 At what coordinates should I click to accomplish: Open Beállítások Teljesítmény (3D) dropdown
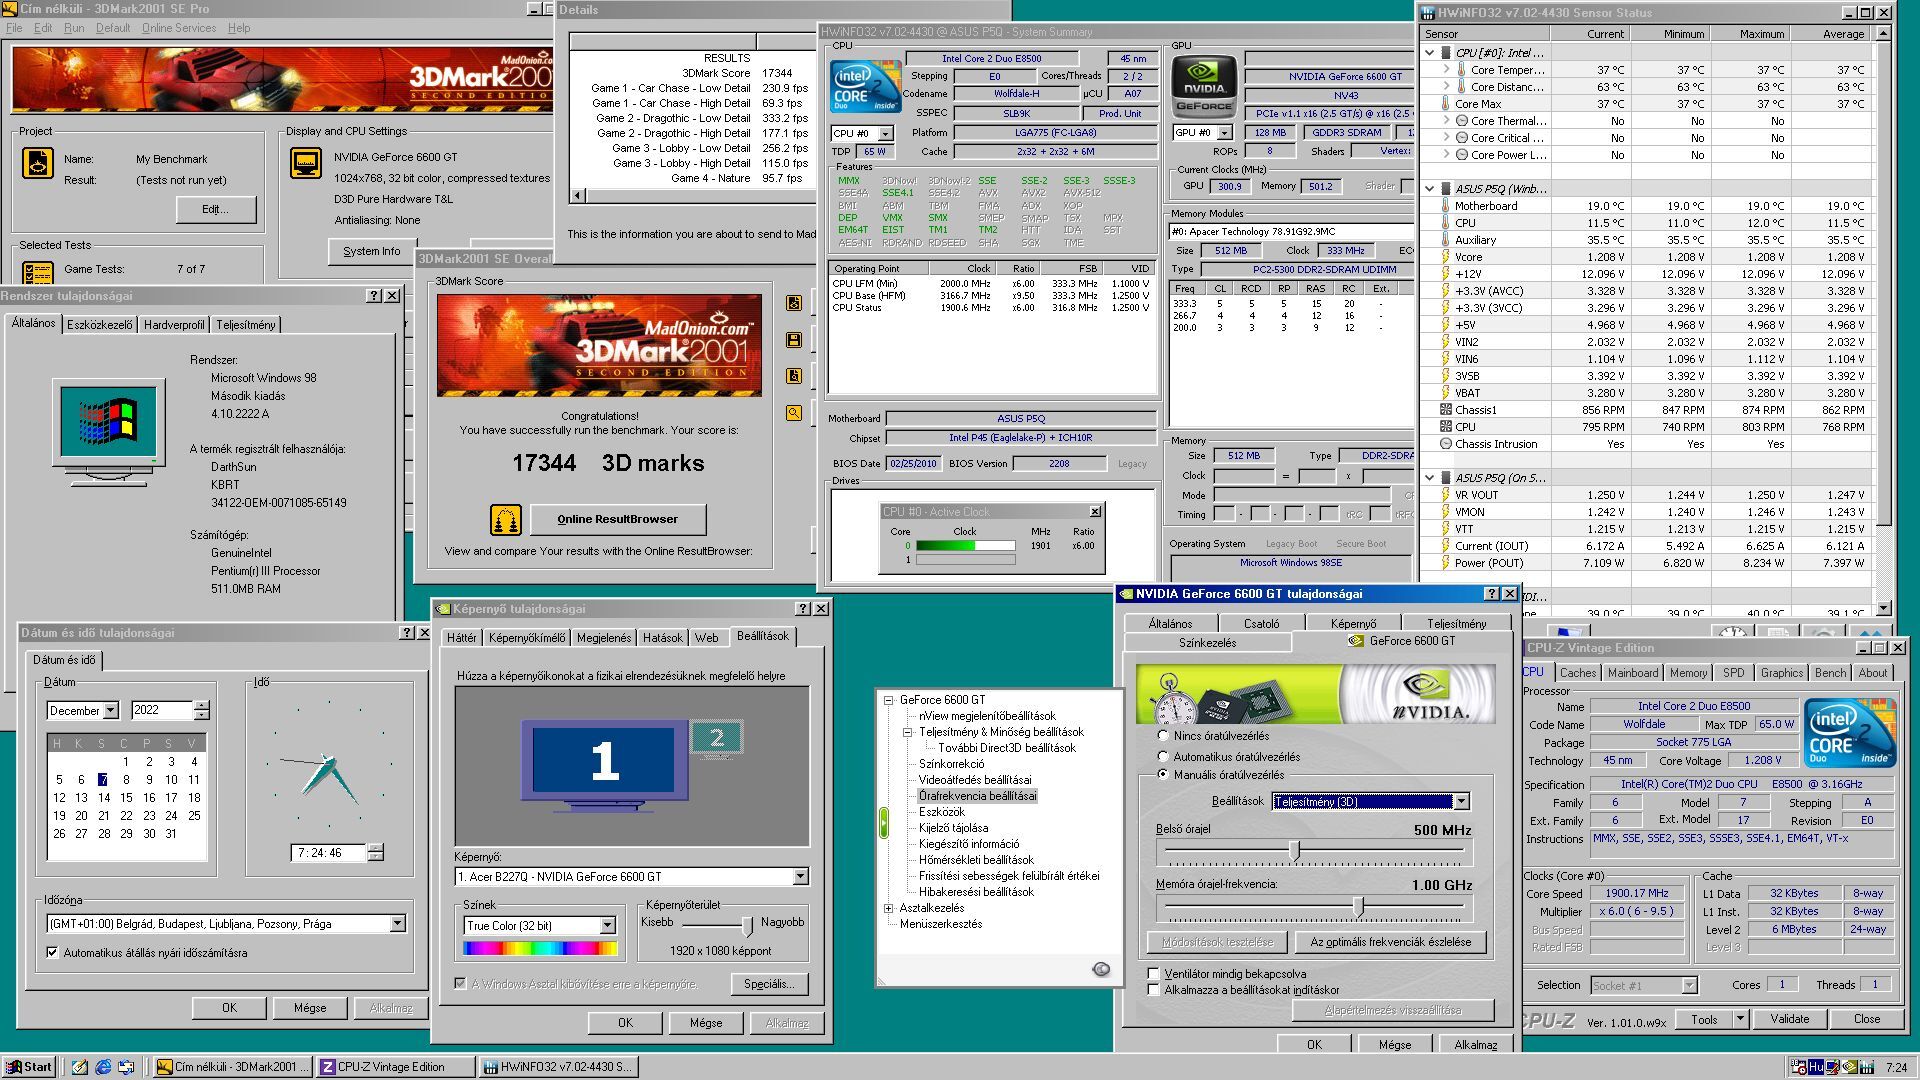(1461, 801)
